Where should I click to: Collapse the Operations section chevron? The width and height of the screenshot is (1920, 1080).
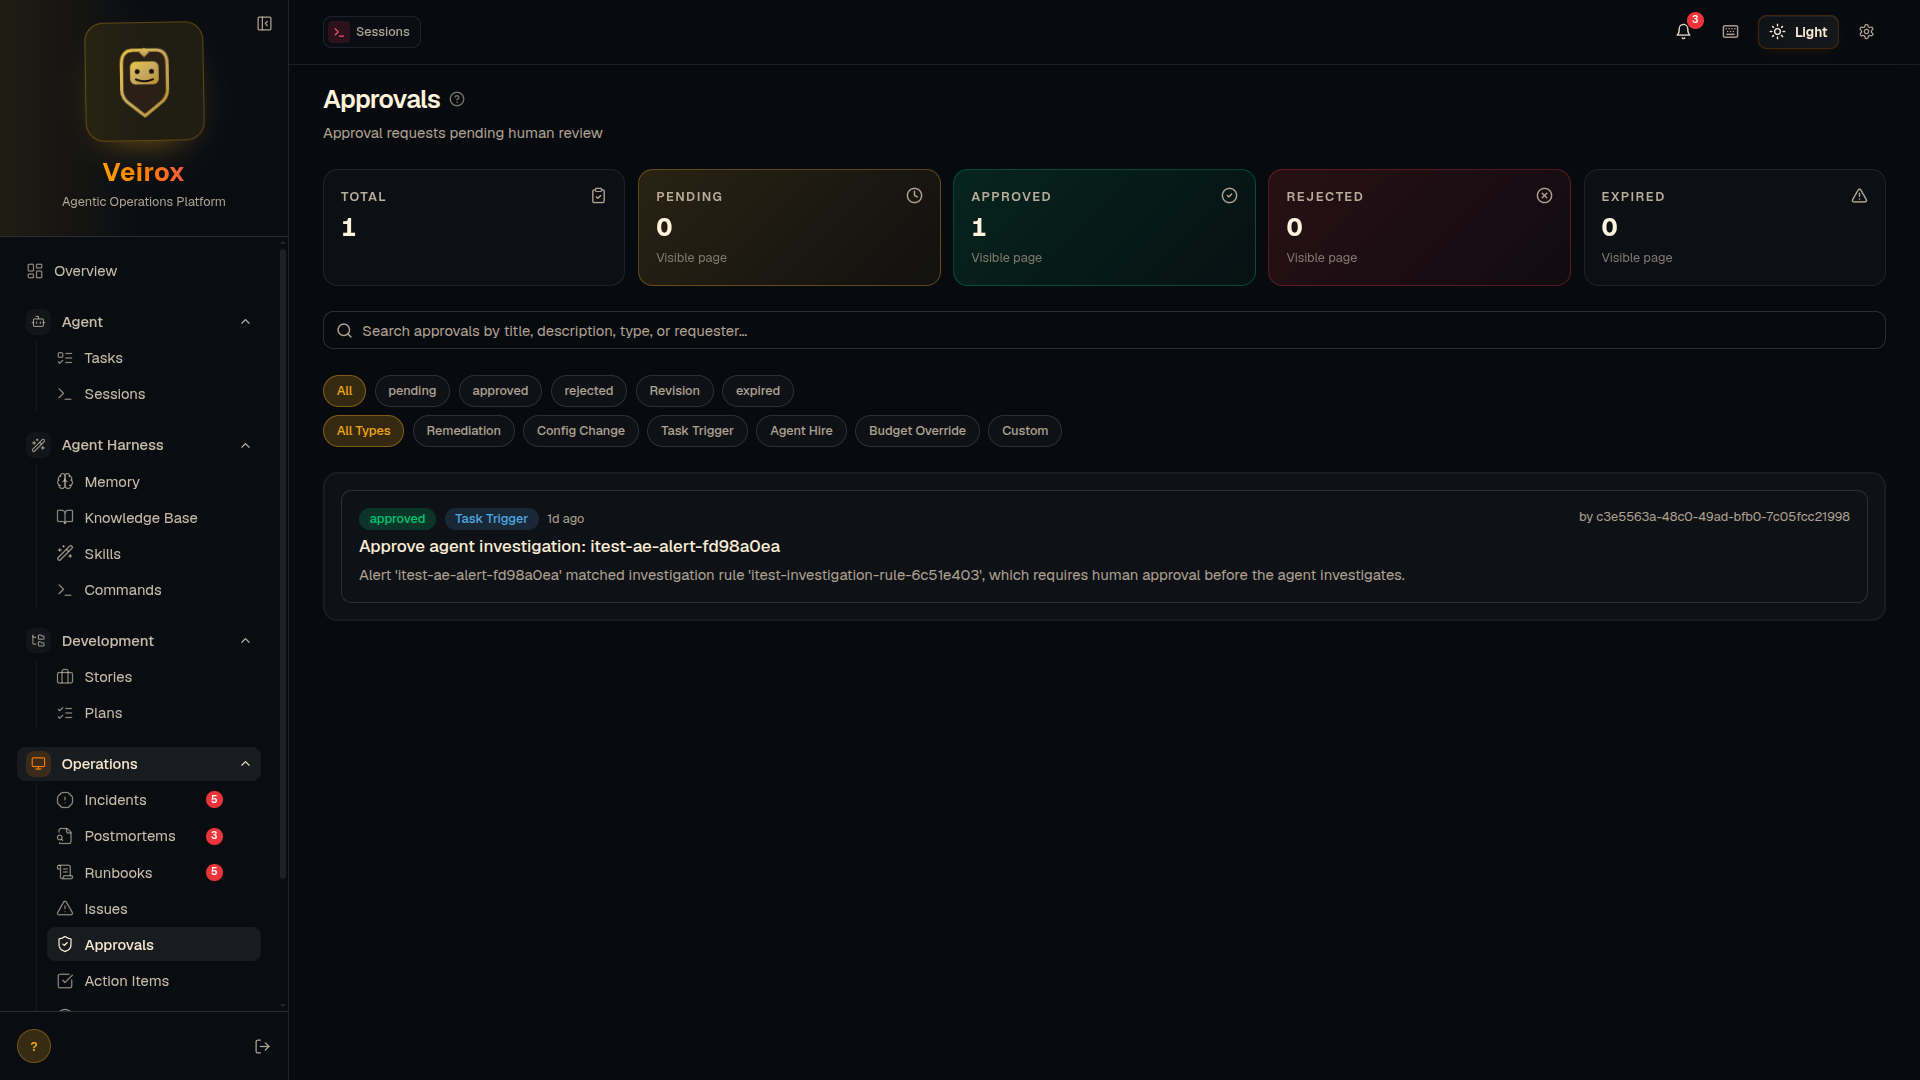pos(245,764)
